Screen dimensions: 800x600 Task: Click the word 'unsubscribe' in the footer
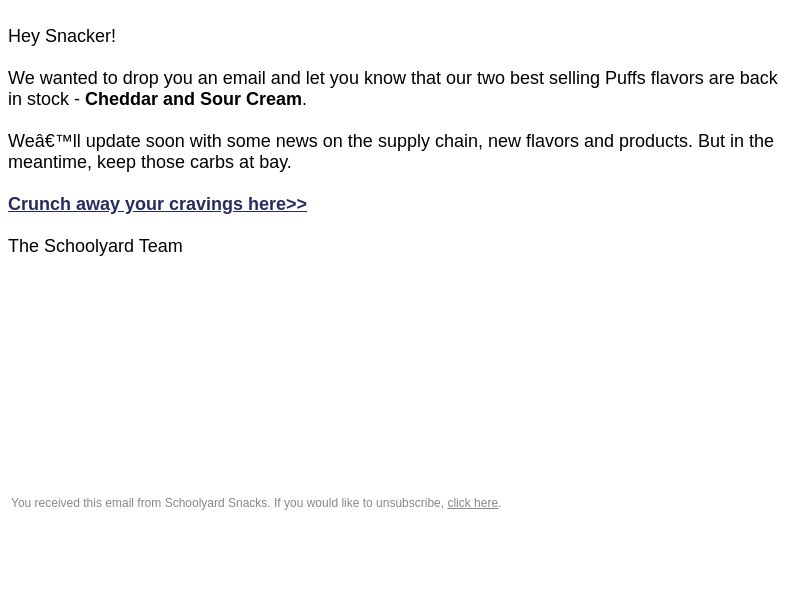pos(408,503)
